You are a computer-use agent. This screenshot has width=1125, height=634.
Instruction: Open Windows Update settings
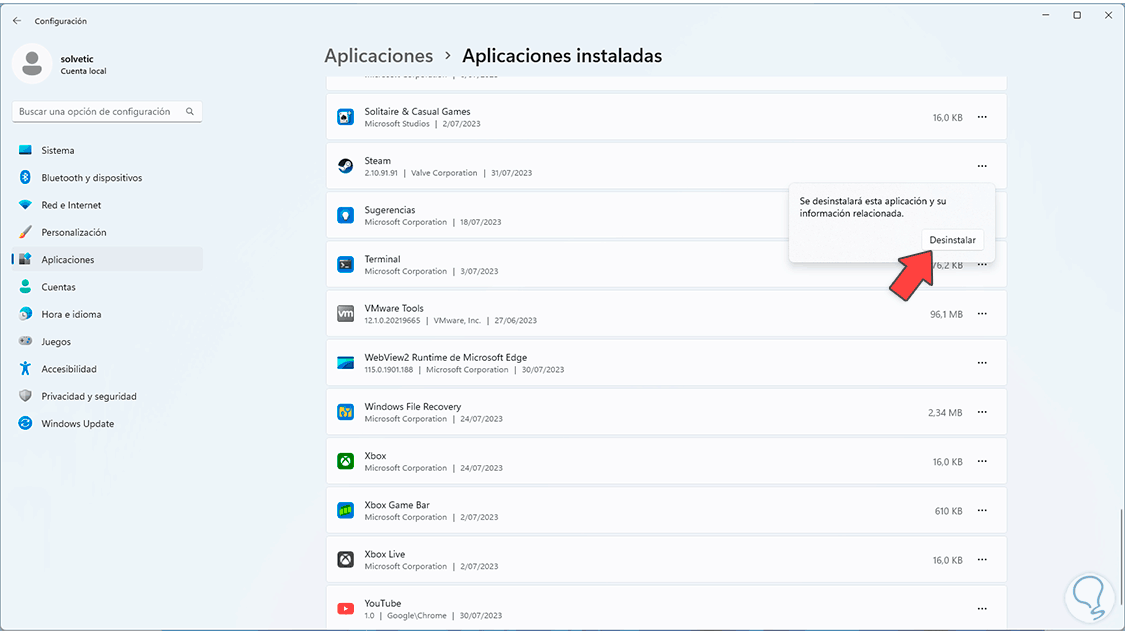[107, 423]
